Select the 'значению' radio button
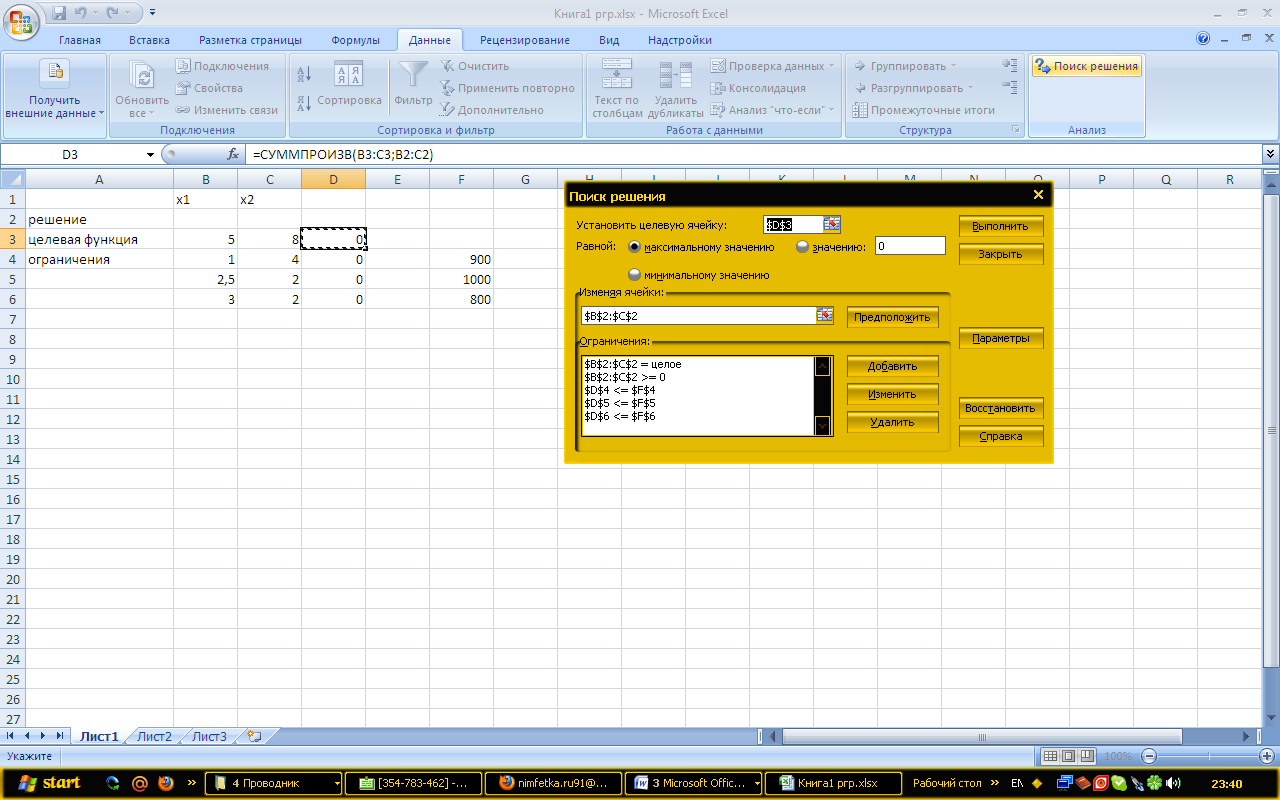 [802, 247]
